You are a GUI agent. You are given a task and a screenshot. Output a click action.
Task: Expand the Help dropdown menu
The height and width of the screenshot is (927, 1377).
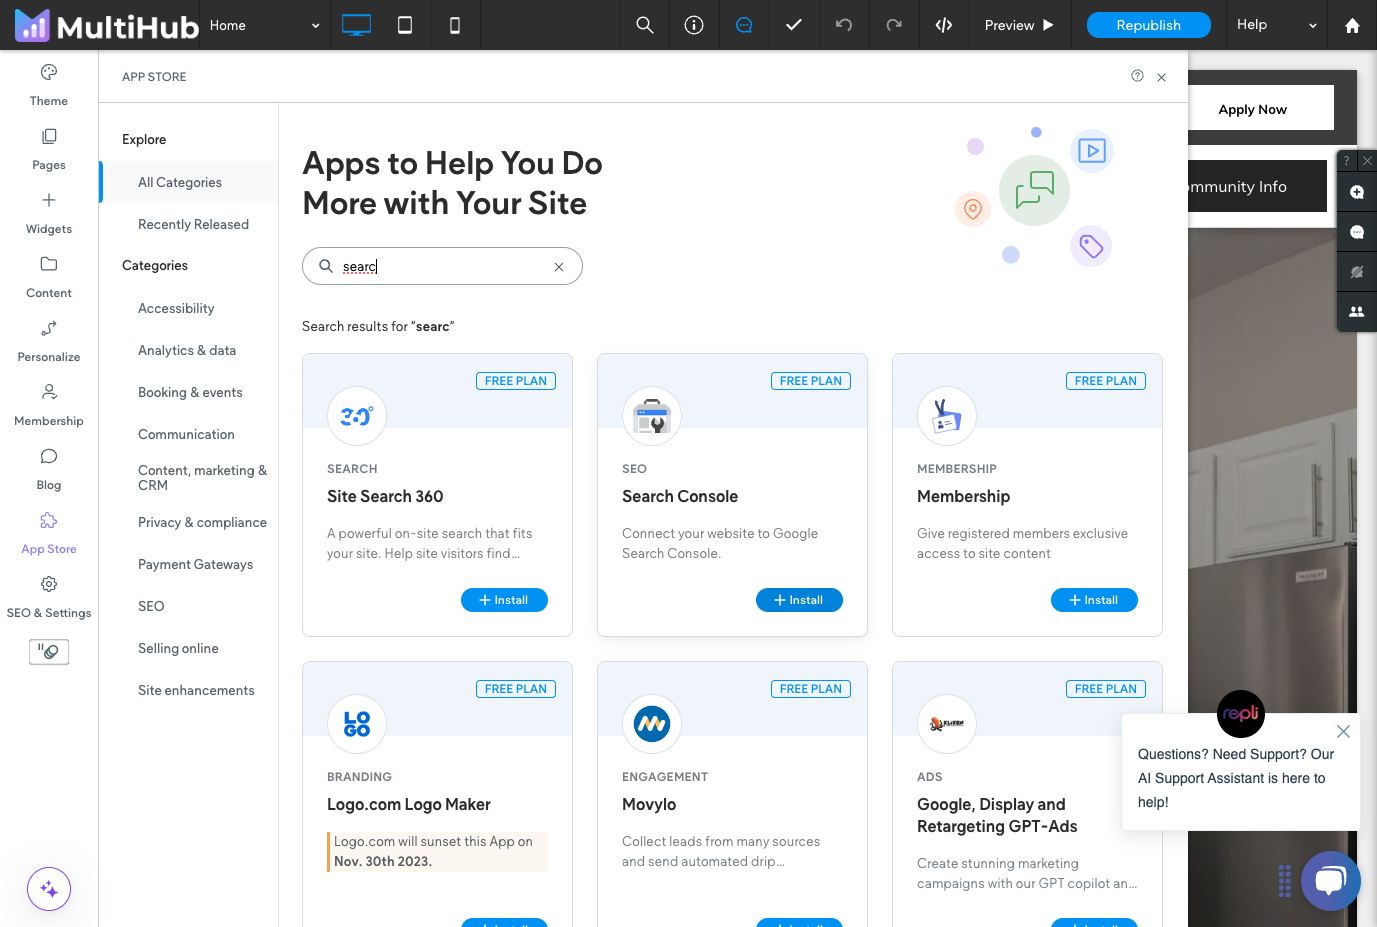(x=1277, y=25)
